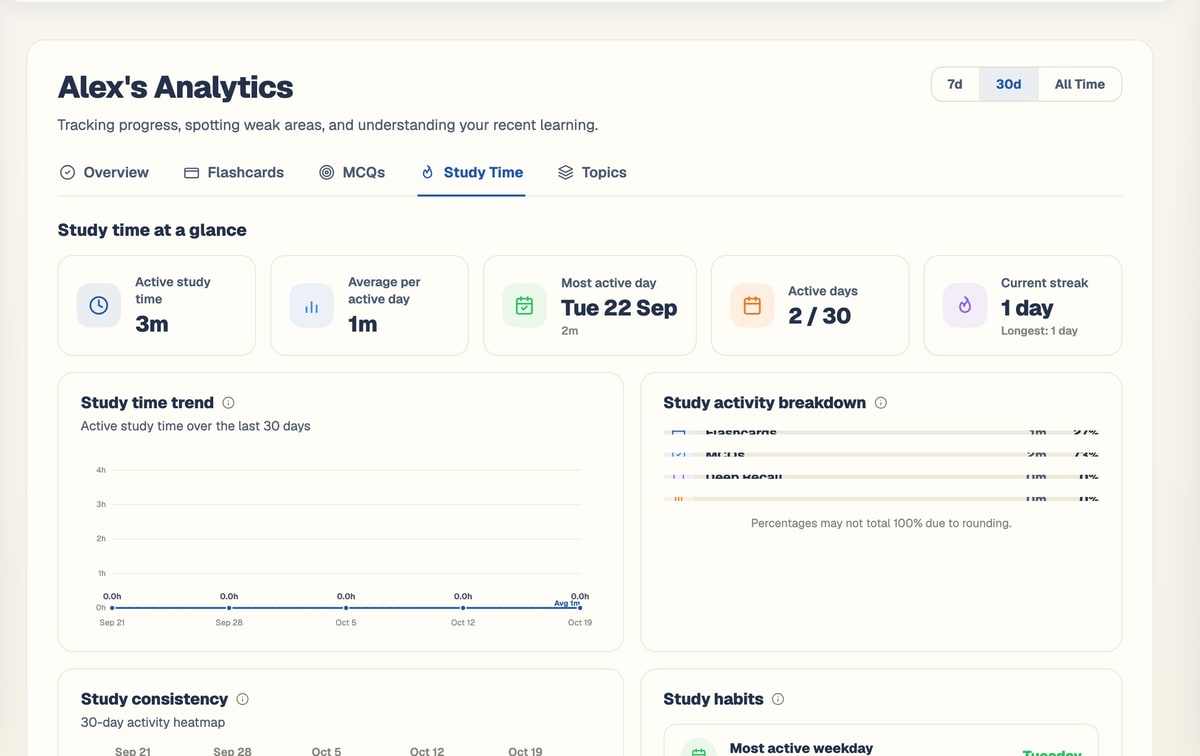This screenshot has height=756, width=1200.
Task: Show info for Study activity breakdown
Action: tap(881, 403)
